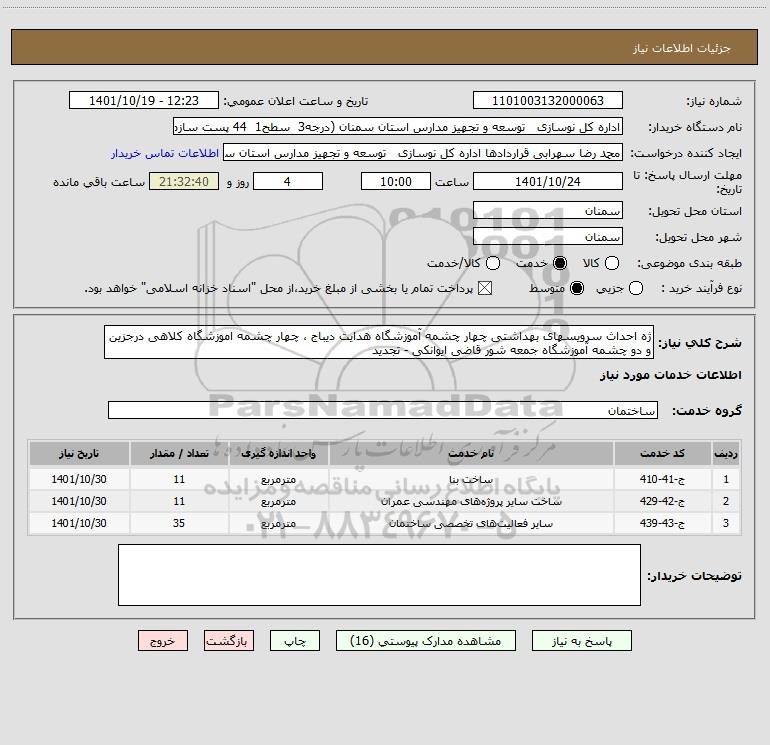This screenshot has height=745, width=770.
Task: Click service code ج-43-439
Action: (x=662, y=524)
